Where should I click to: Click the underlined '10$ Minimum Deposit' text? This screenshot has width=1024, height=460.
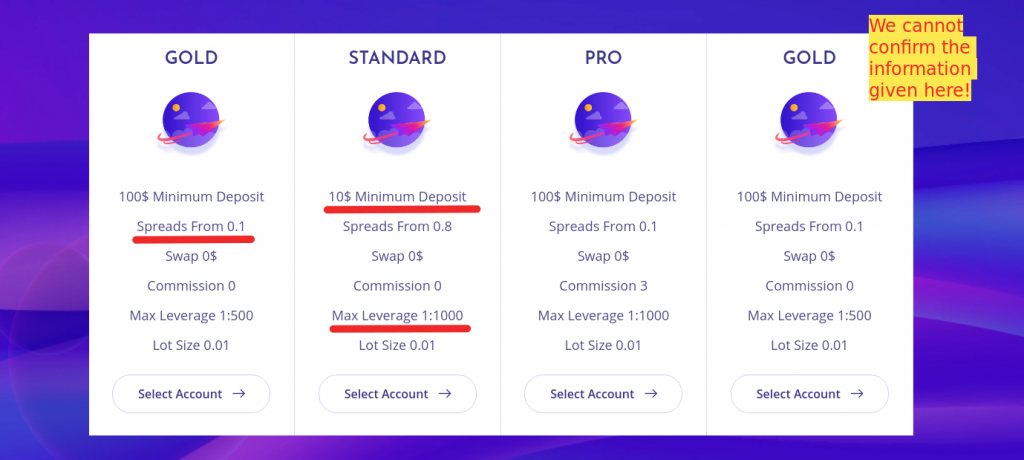click(397, 197)
